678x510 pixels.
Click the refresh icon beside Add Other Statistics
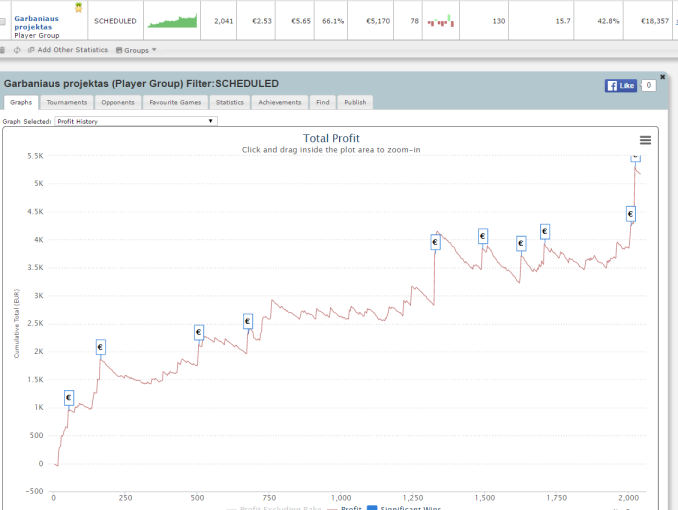[x=17, y=50]
